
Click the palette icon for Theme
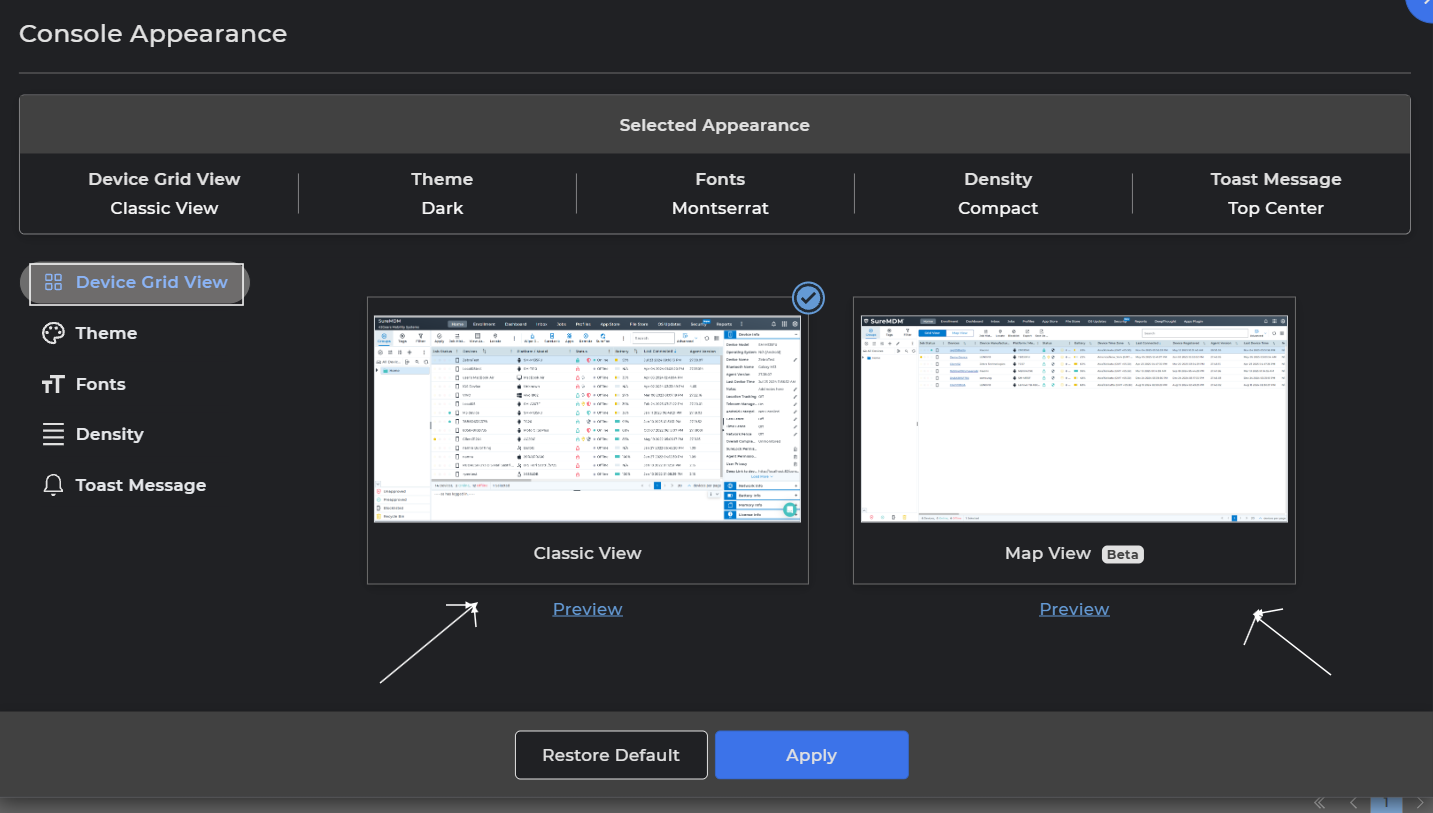tap(53, 333)
